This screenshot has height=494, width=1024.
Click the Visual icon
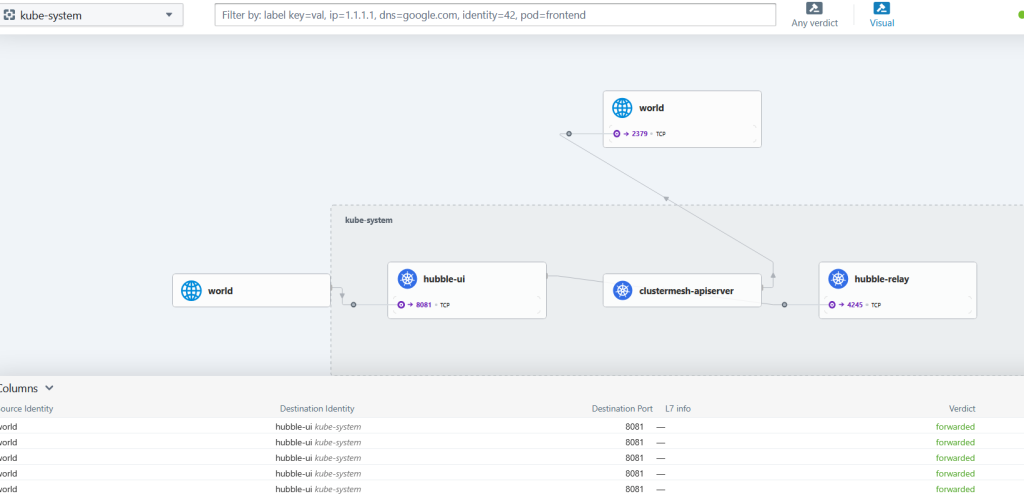(882, 8)
